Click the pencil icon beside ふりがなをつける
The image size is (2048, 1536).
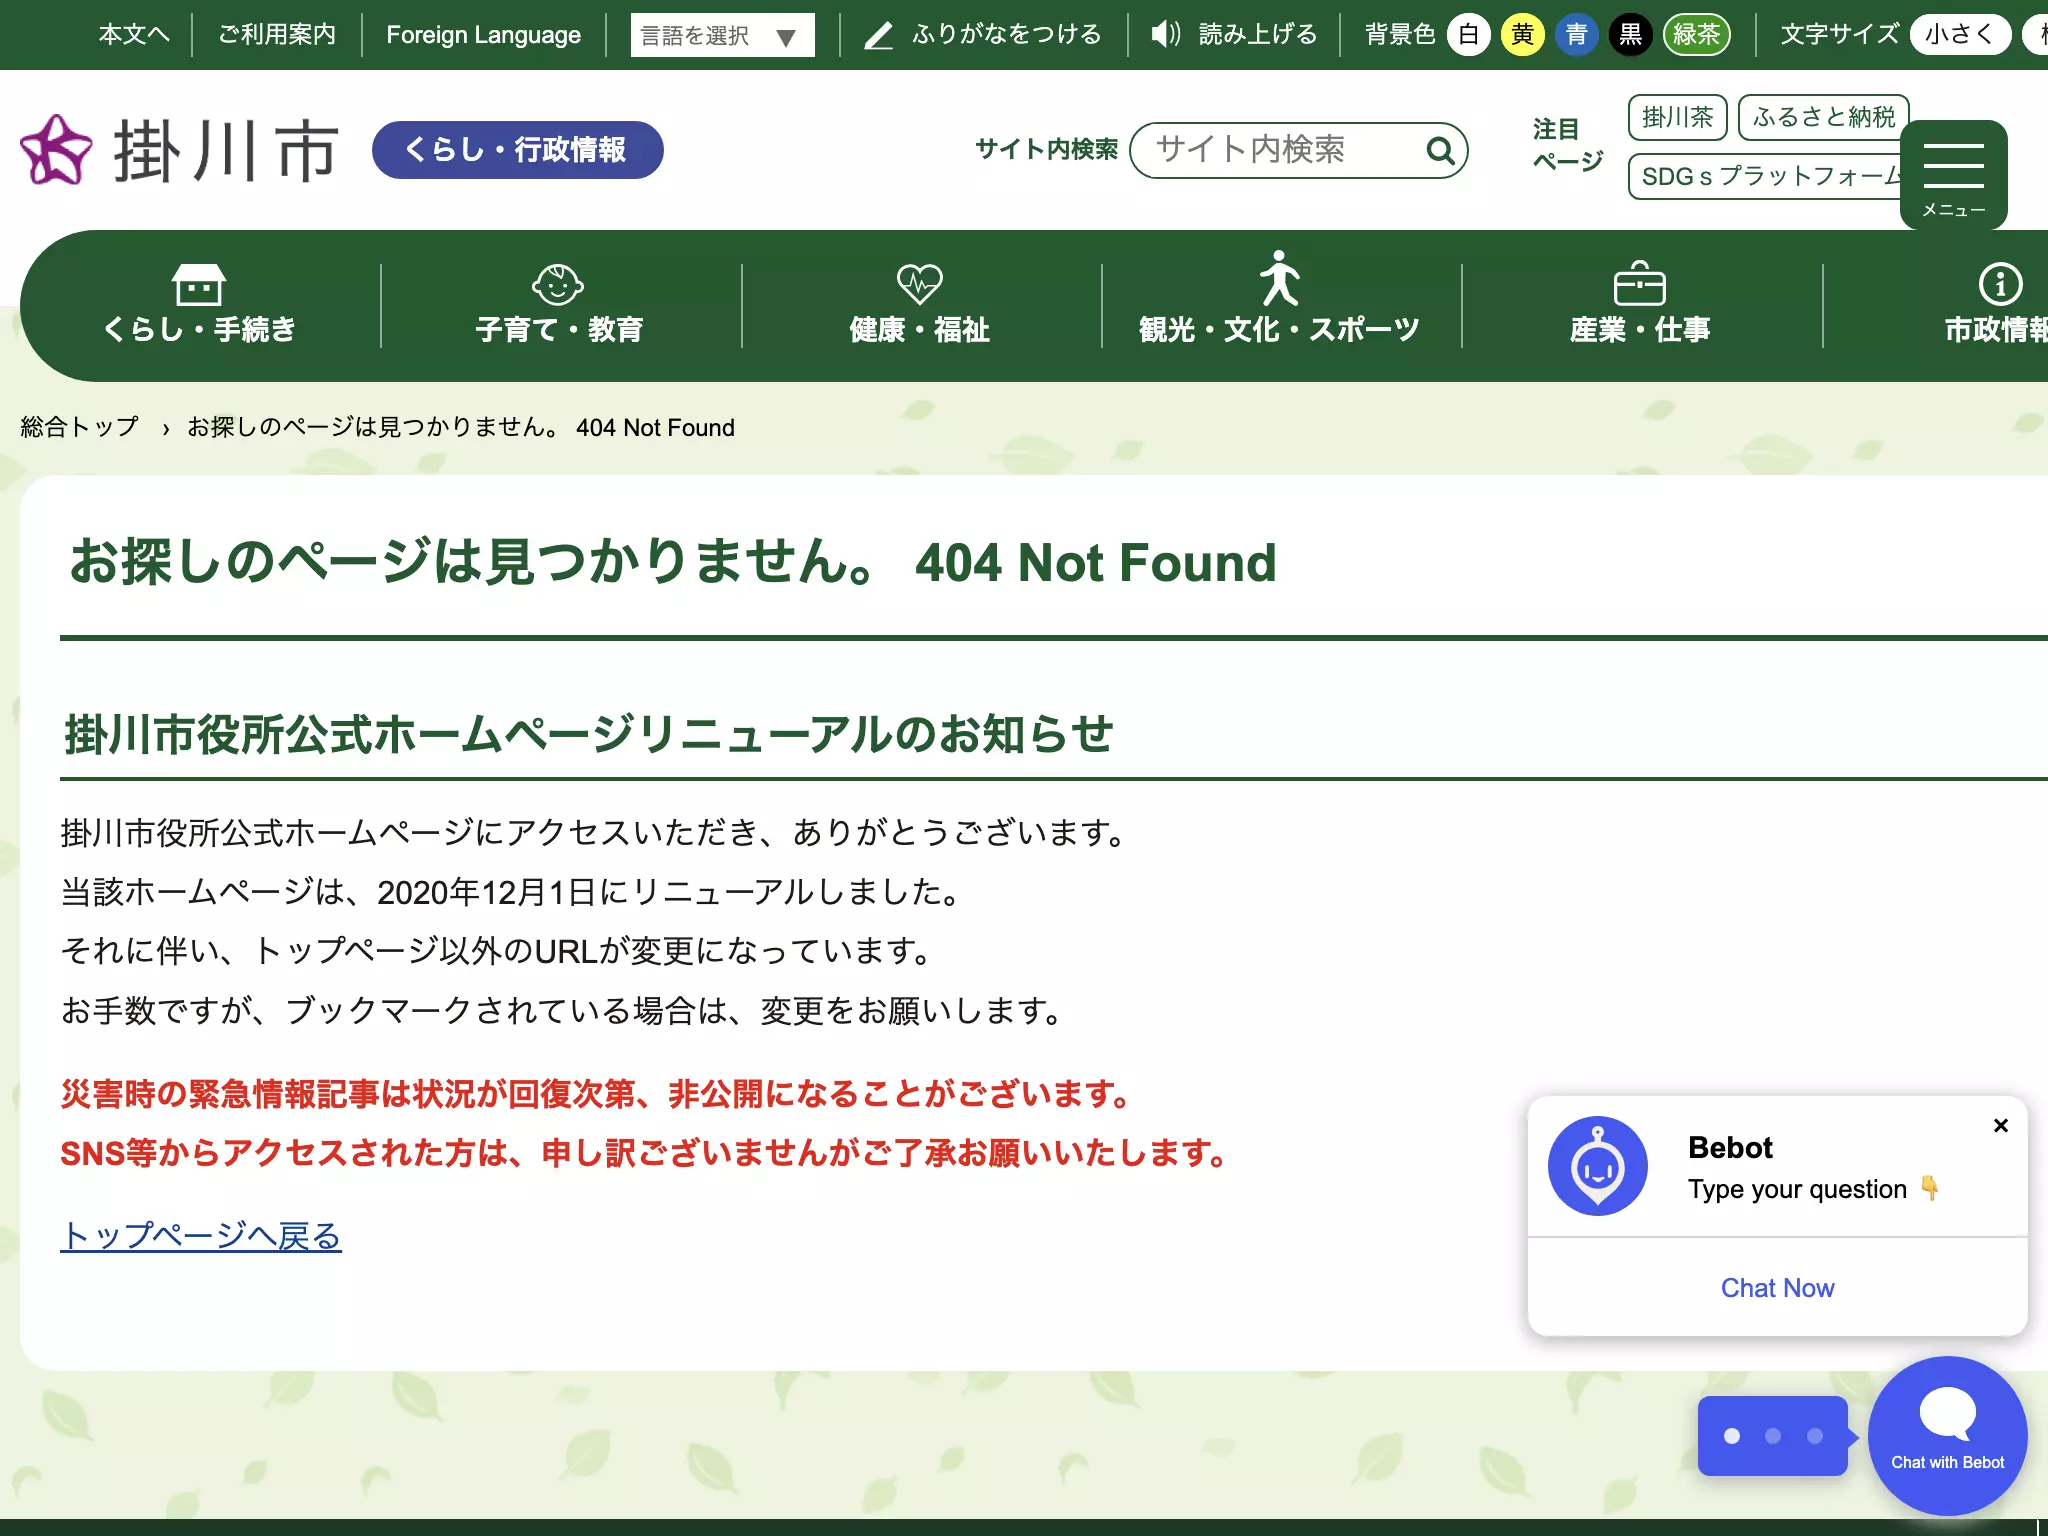[878, 36]
